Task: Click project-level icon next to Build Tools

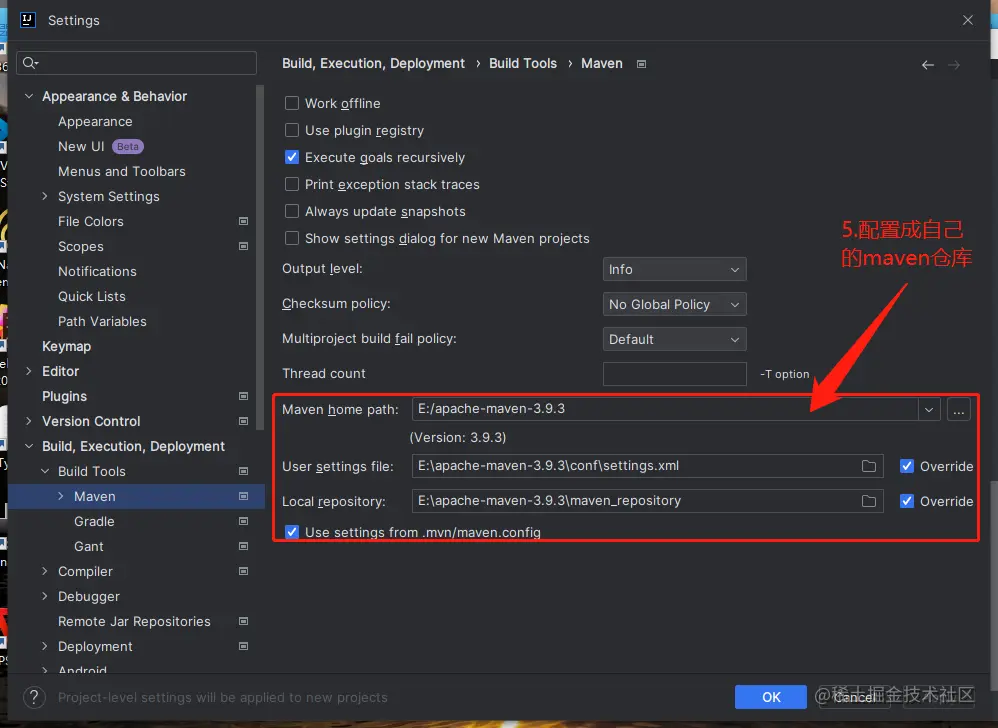Action: (x=243, y=471)
